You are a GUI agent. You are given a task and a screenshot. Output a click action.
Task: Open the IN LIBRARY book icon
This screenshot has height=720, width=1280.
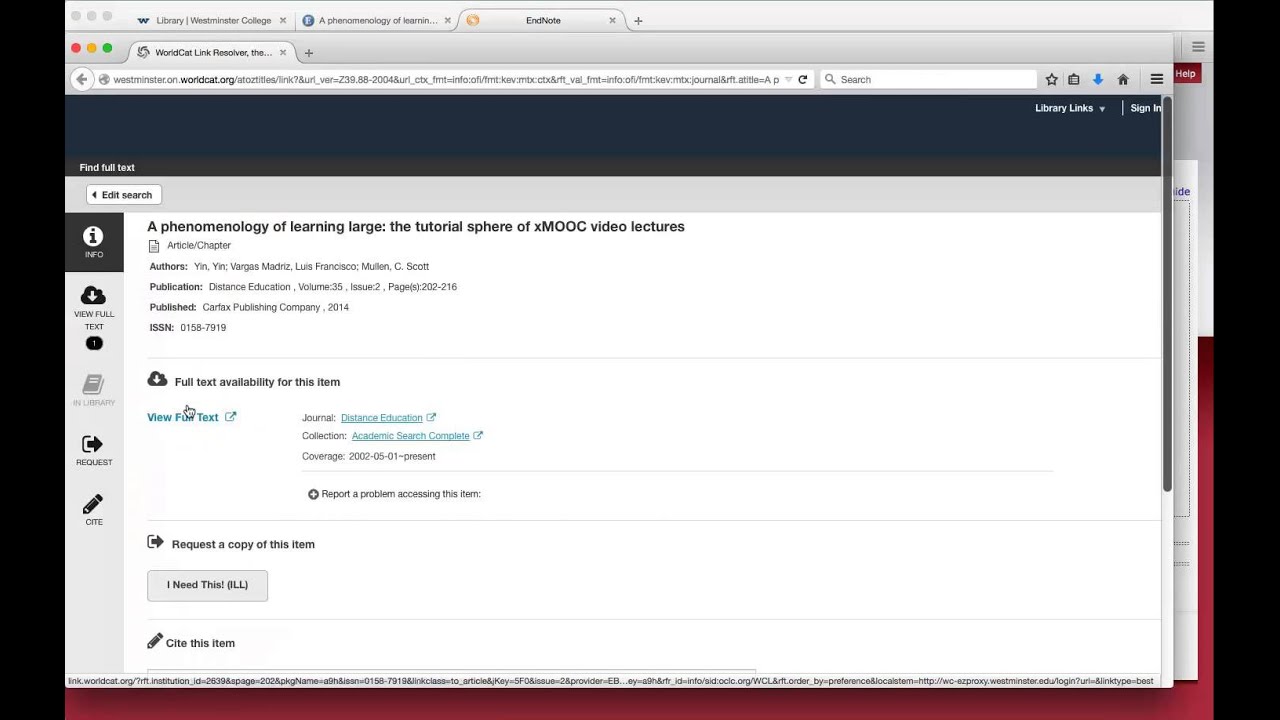pos(93,384)
